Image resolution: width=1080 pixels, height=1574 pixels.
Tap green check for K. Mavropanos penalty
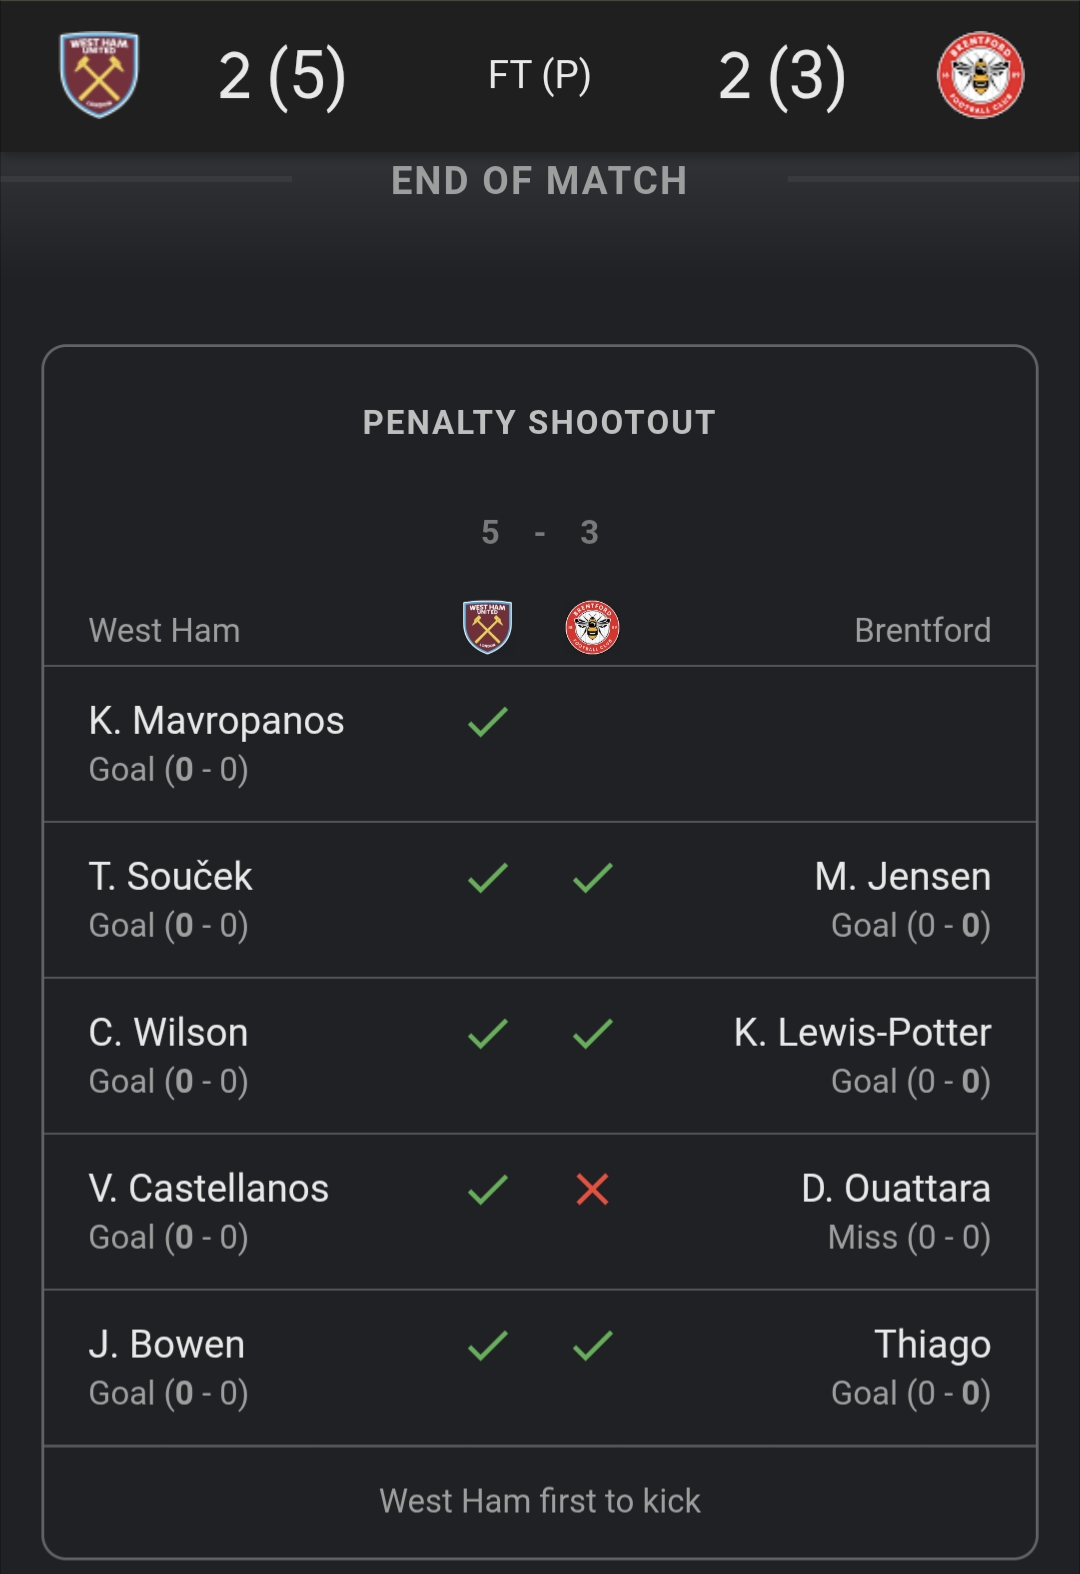pos(488,722)
